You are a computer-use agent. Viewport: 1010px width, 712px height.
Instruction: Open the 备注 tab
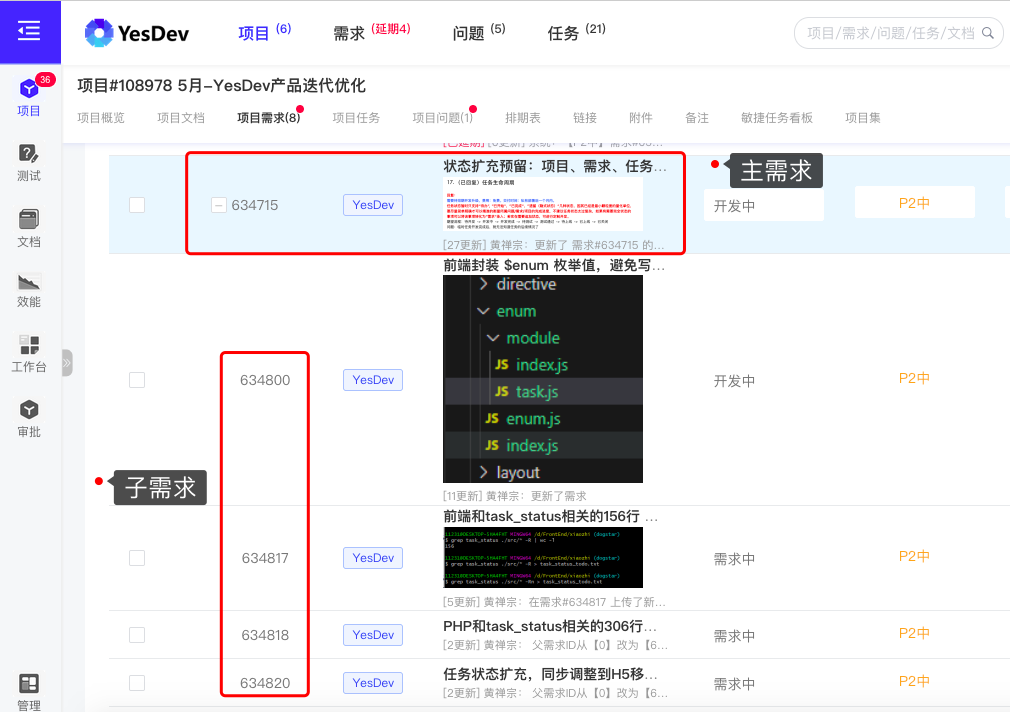coord(697,118)
